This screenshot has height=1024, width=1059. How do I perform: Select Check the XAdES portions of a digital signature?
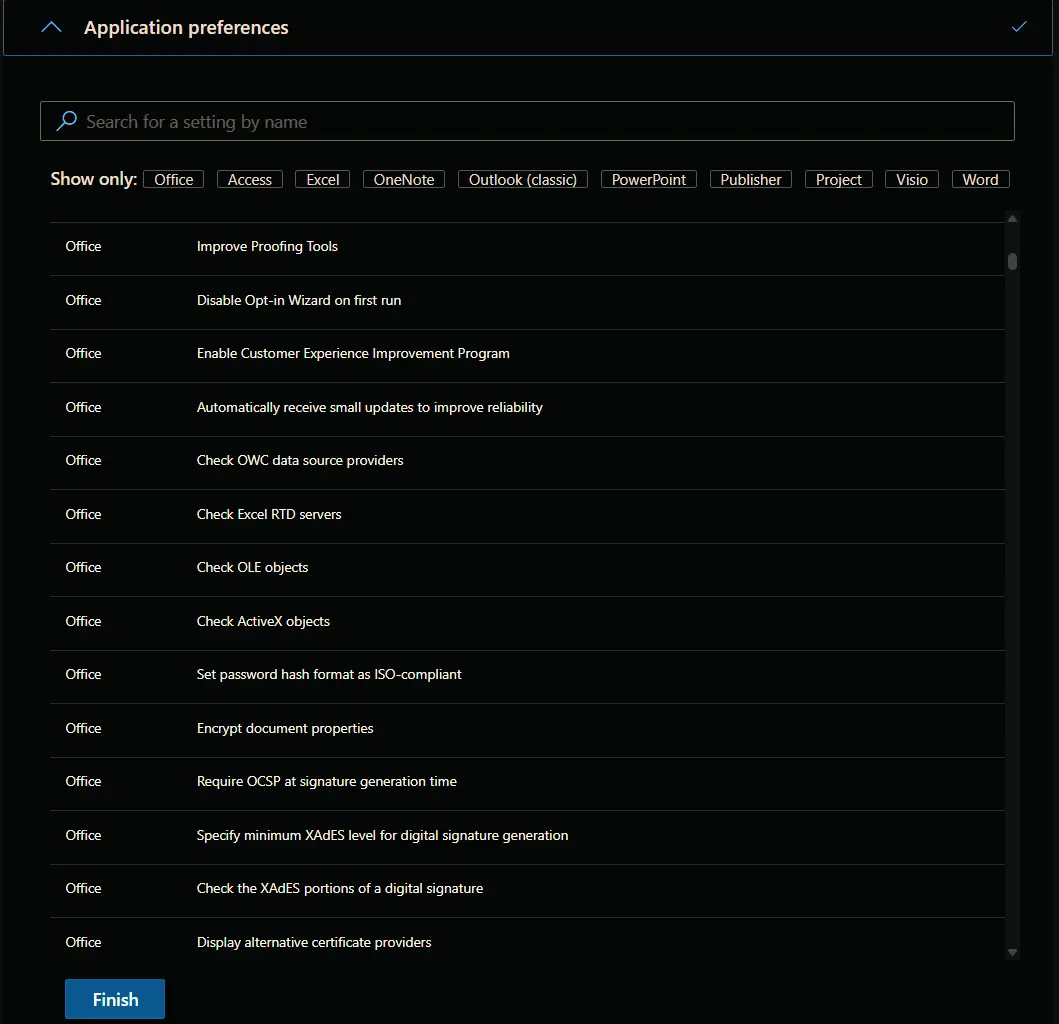click(527, 890)
